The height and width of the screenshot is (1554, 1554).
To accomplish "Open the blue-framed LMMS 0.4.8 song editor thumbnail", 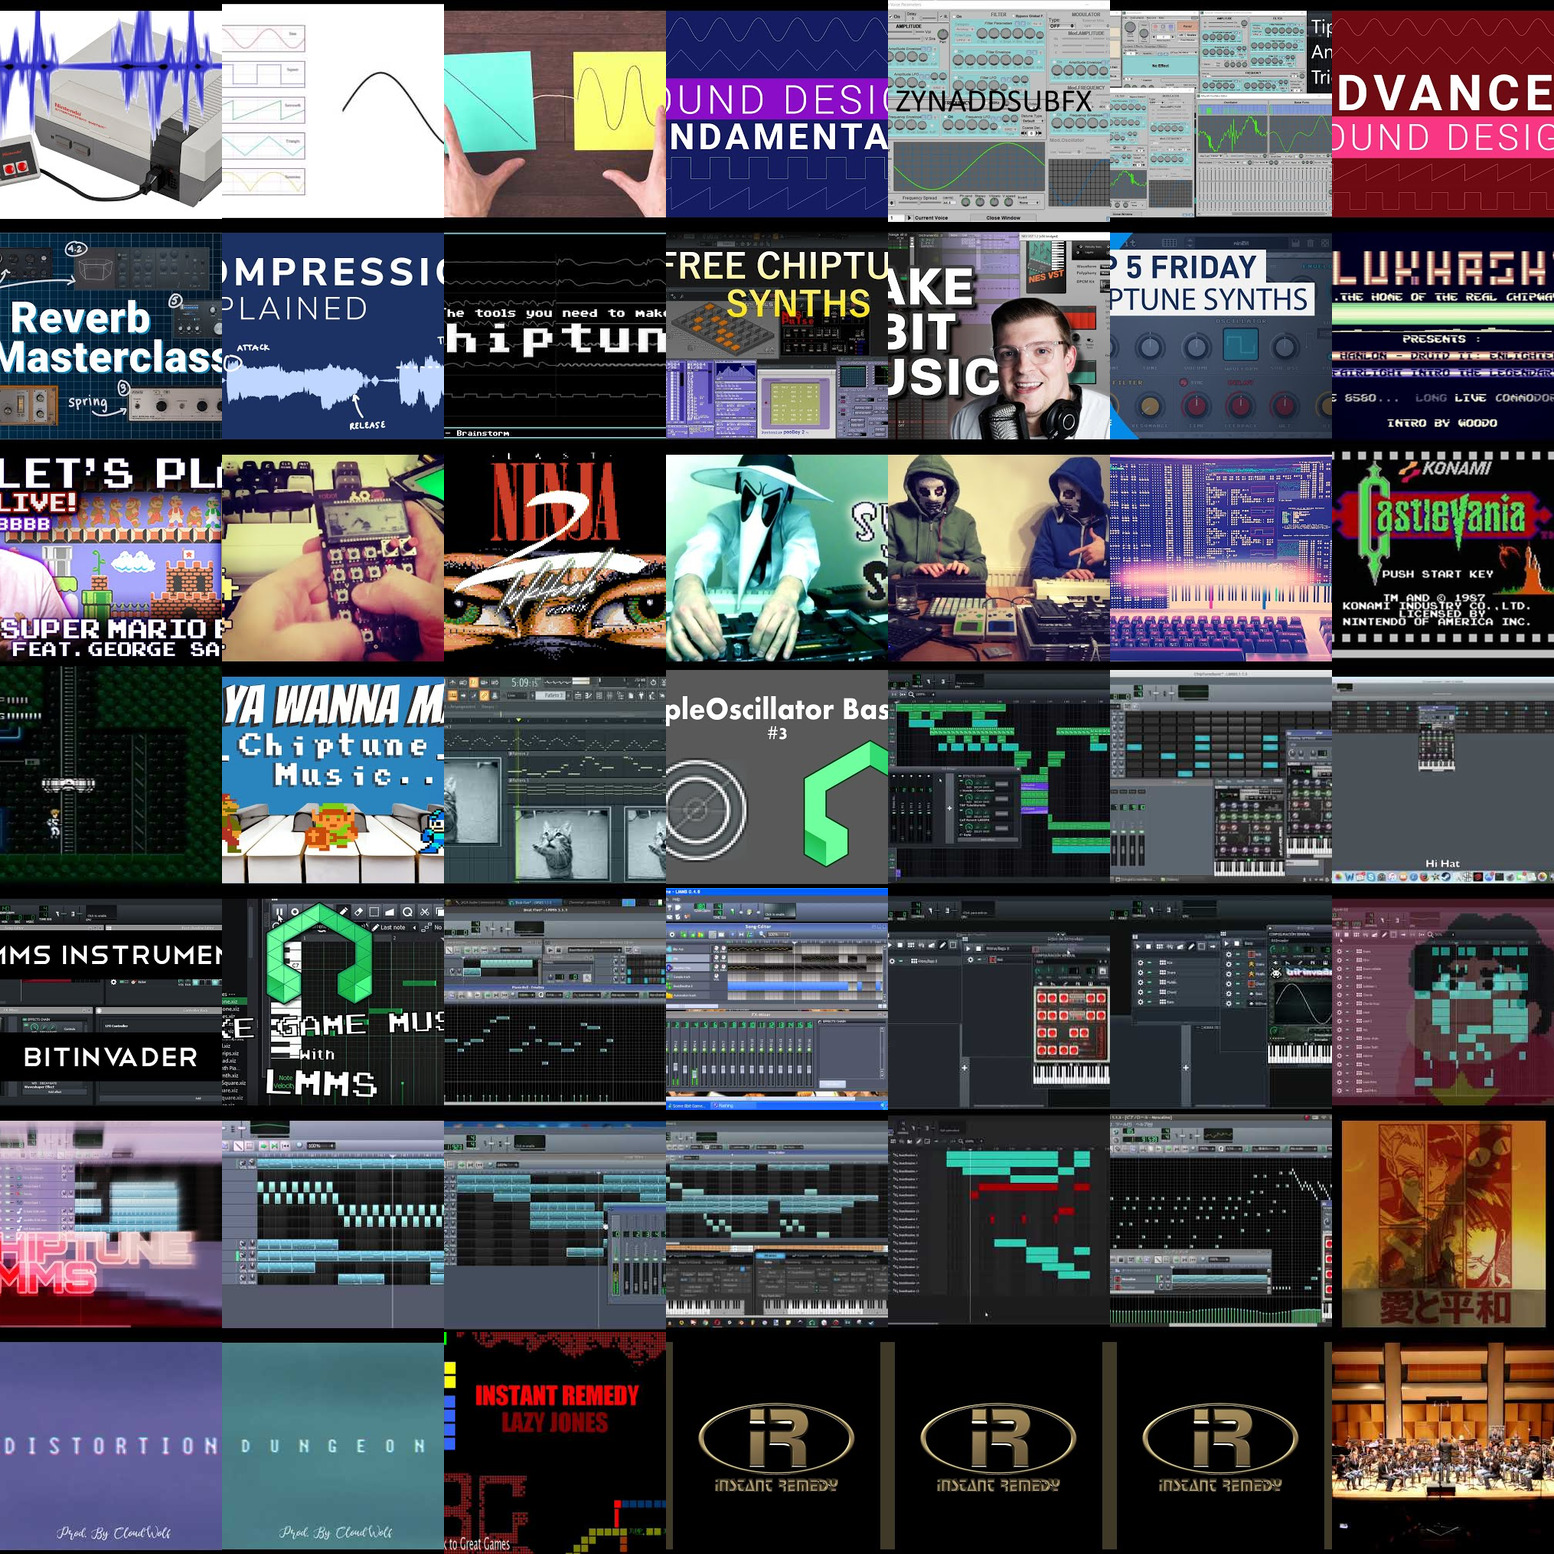I will point(777,999).
